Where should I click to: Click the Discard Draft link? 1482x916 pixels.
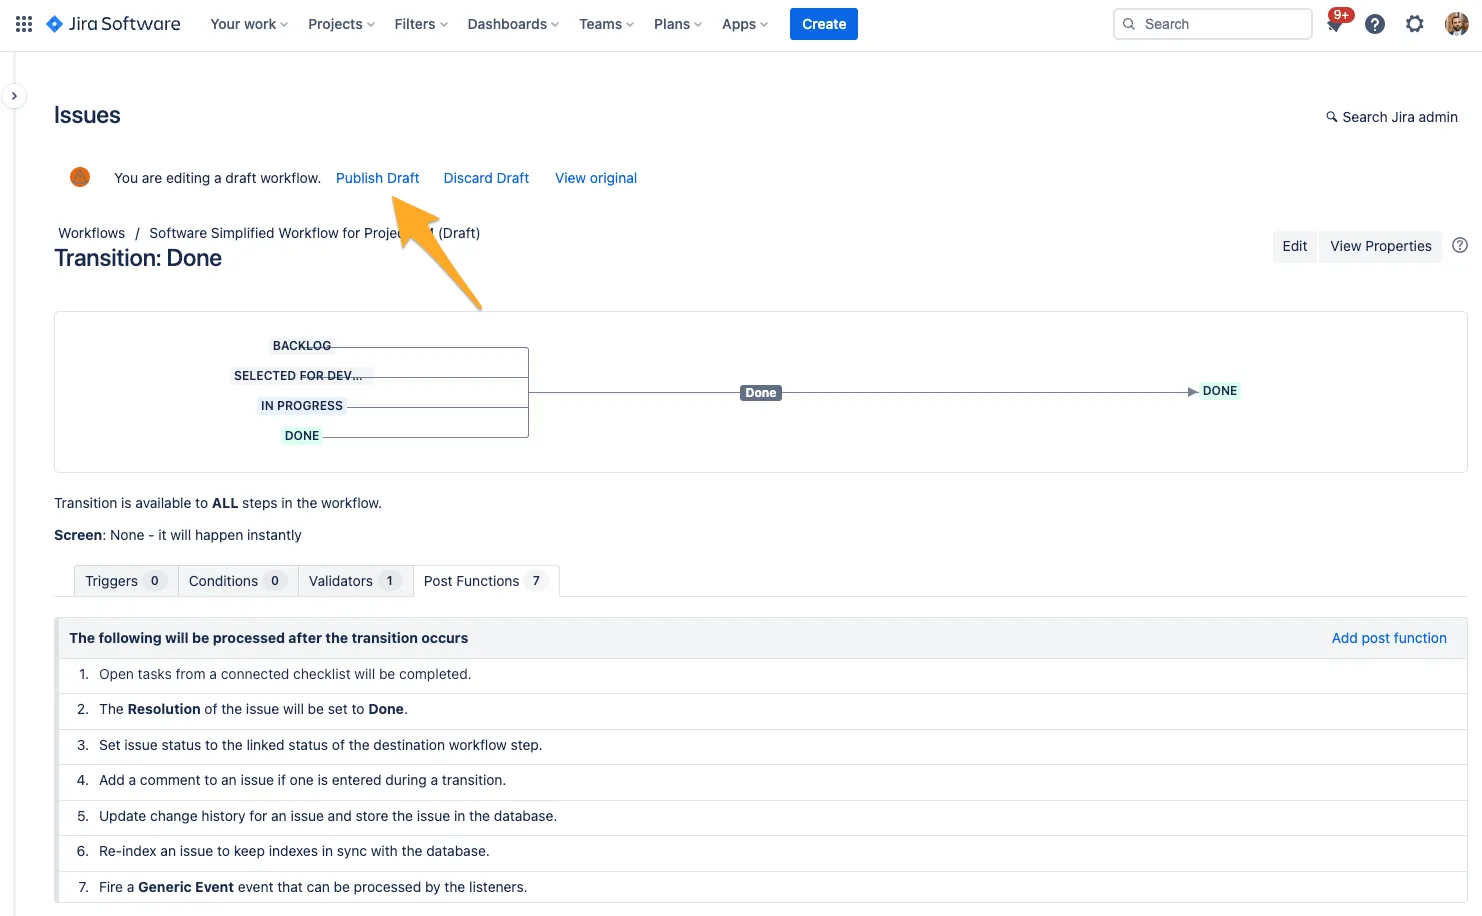pyautogui.click(x=486, y=178)
